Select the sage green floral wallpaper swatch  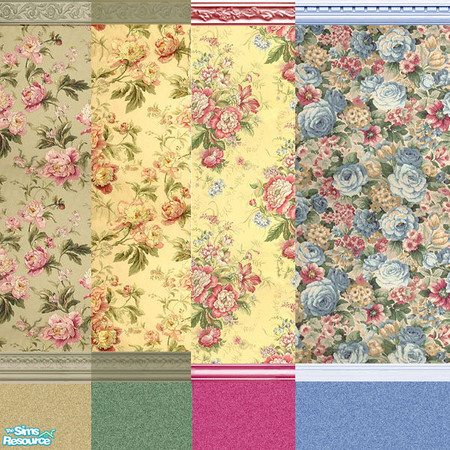[x=45, y=188]
